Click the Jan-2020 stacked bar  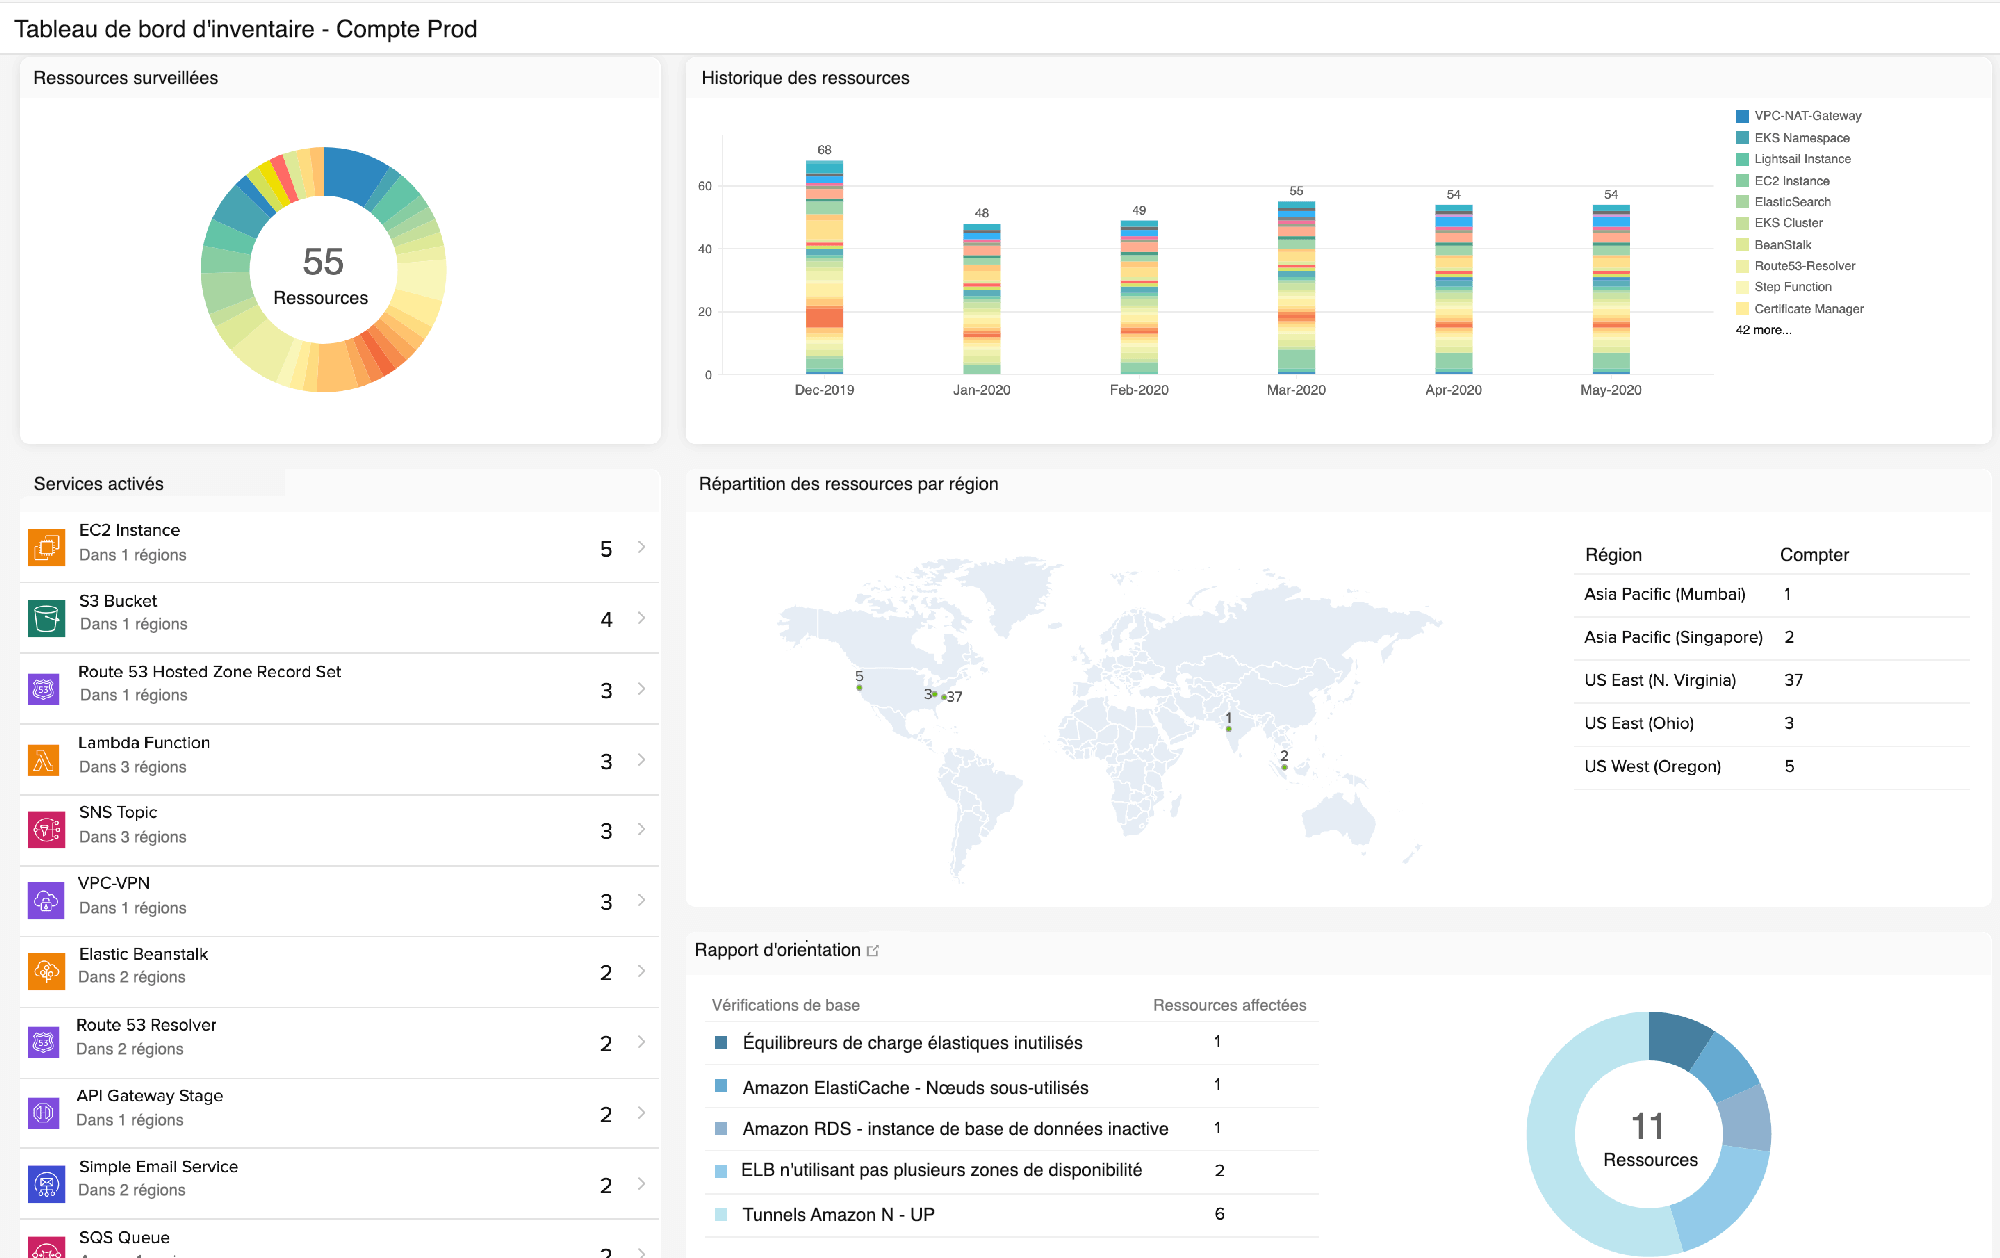tap(981, 299)
